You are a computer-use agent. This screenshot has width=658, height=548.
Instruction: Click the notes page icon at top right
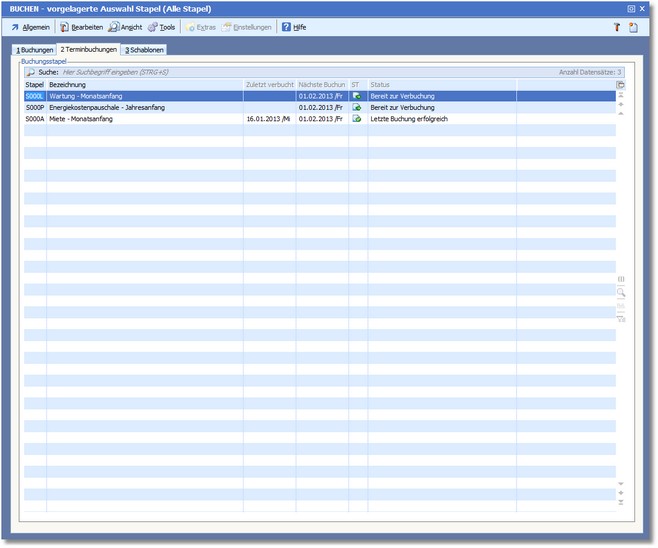633,27
